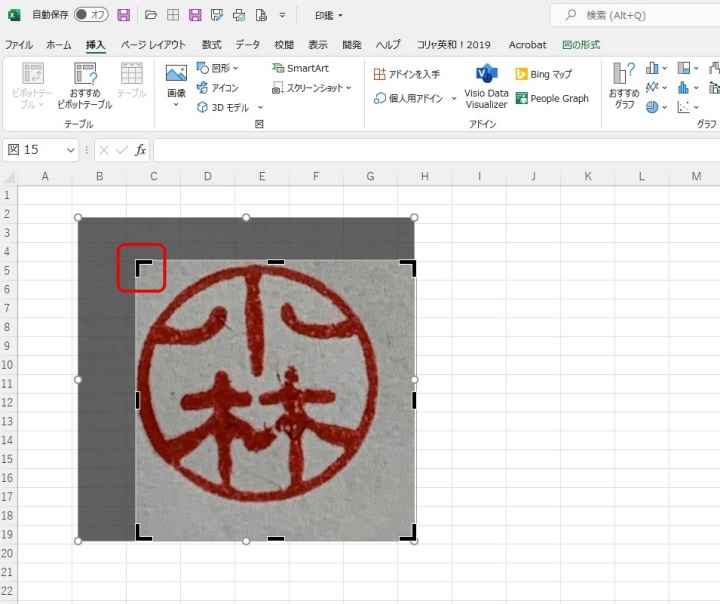Expand the 3D モデル dropdown arrow
The height and width of the screenshot is (604, 720).
click(260, 107)
